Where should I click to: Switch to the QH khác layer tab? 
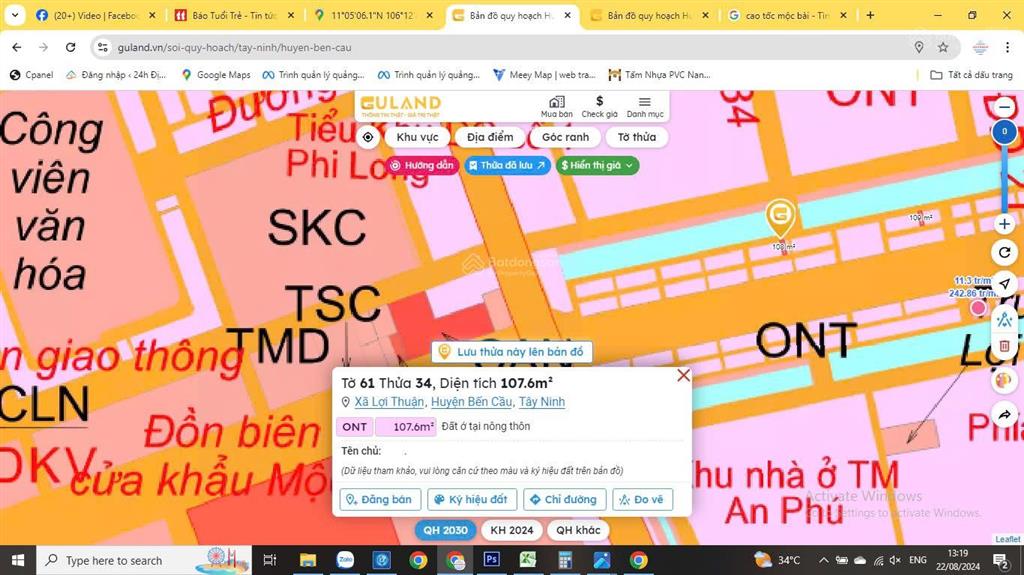pos(578,530)
